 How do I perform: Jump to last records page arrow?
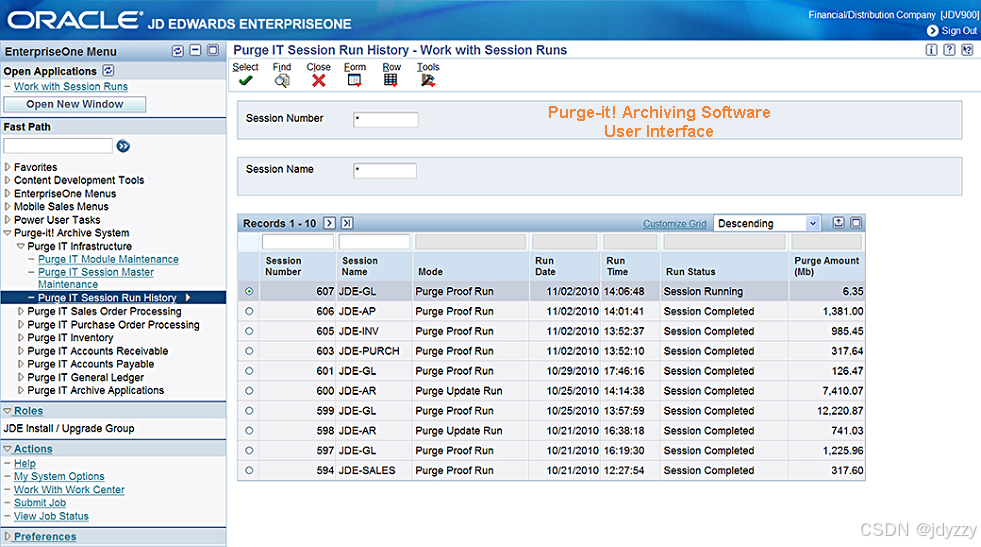[x=347, y=223]
